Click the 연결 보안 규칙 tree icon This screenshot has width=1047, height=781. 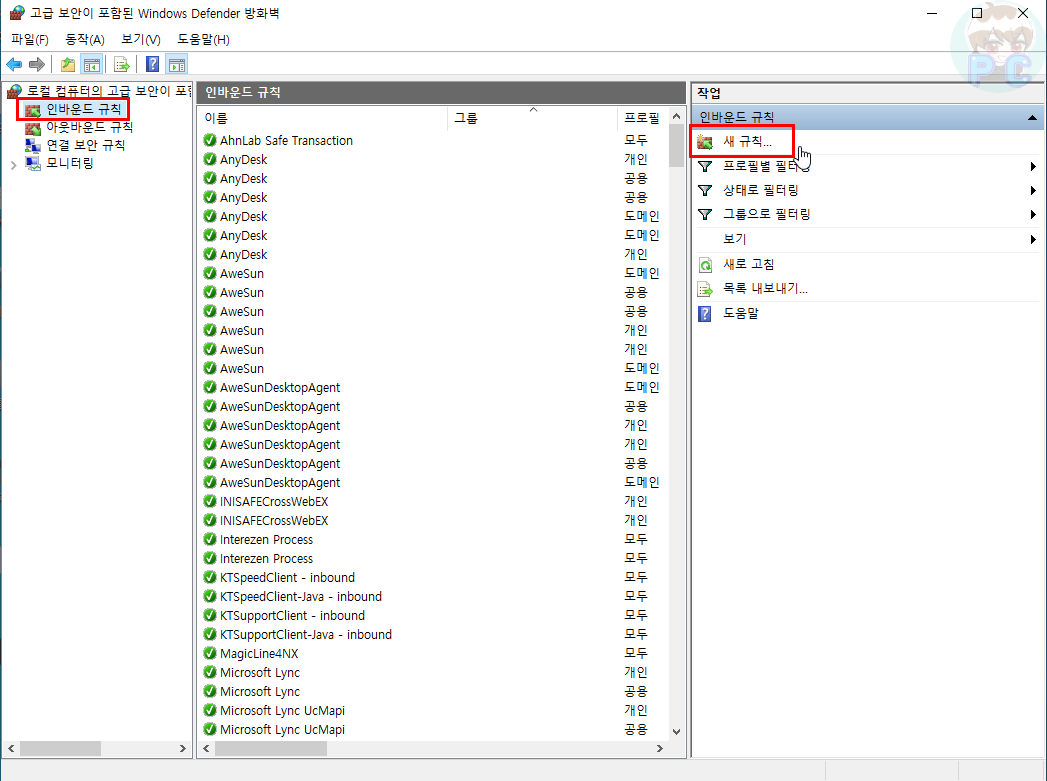pyautogui.click(x=33, y=146)
